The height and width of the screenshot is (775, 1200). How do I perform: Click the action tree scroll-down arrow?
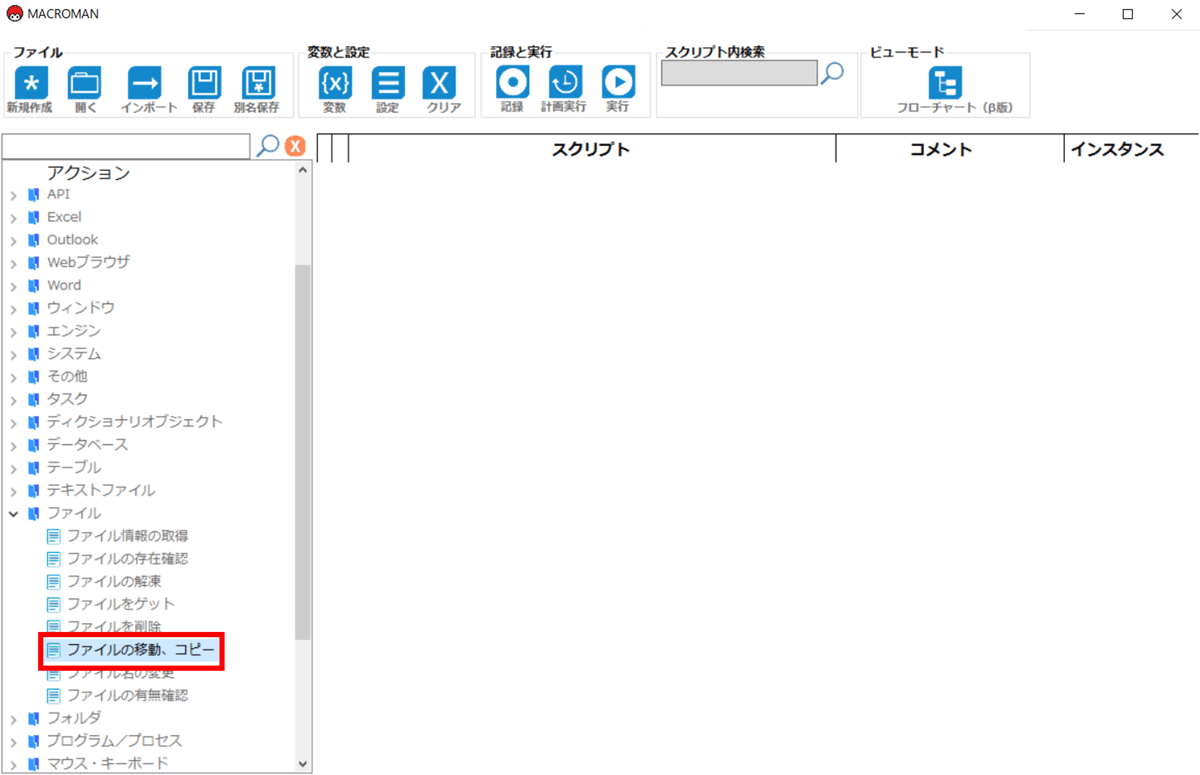(304, 763)
